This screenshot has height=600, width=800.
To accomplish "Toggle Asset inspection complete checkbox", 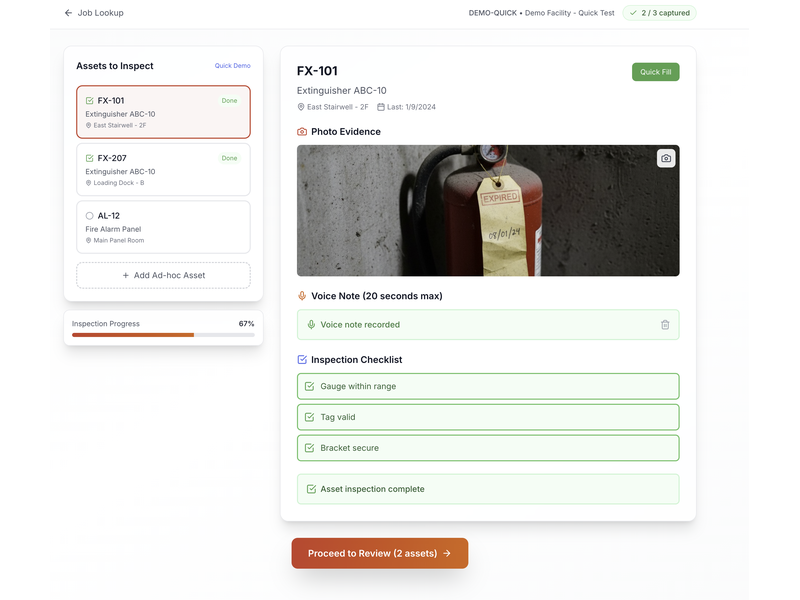I will [x=309, y=490].
